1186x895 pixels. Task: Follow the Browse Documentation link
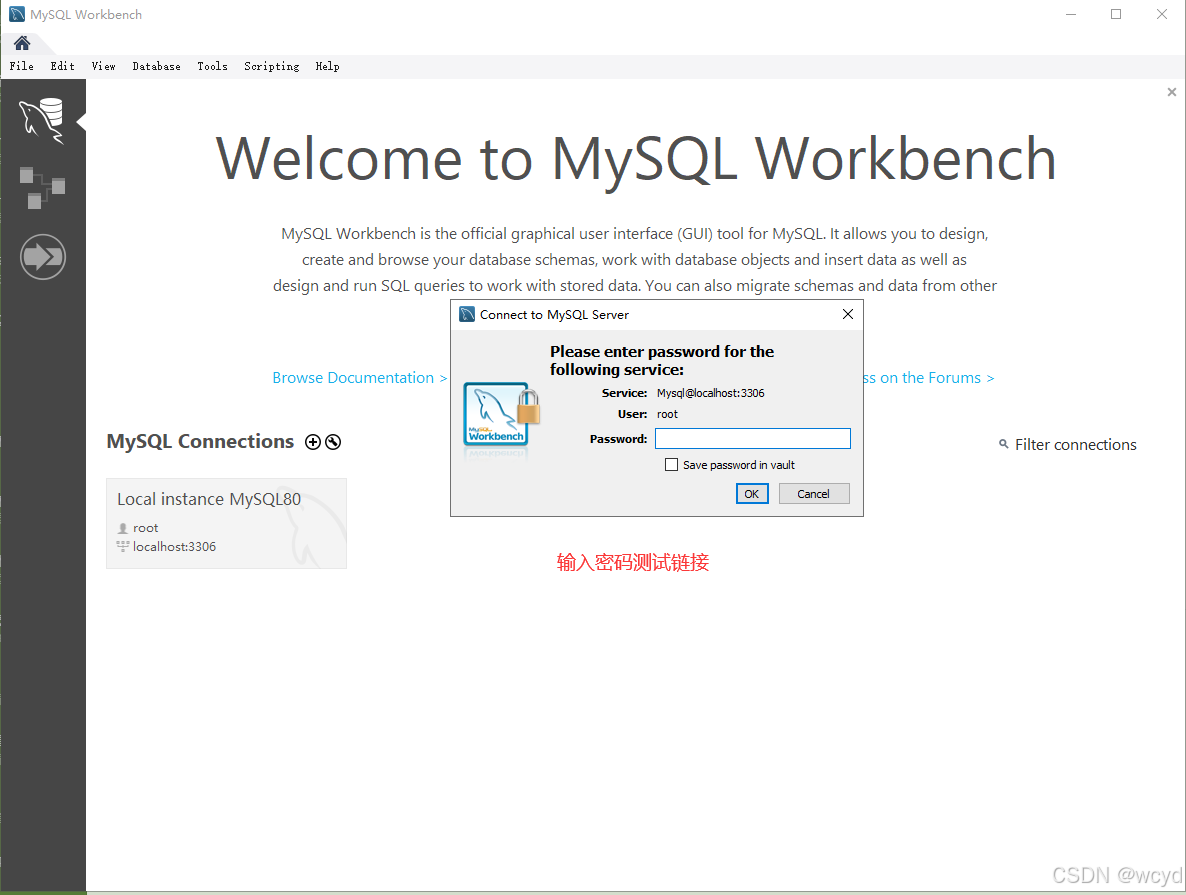359,378
